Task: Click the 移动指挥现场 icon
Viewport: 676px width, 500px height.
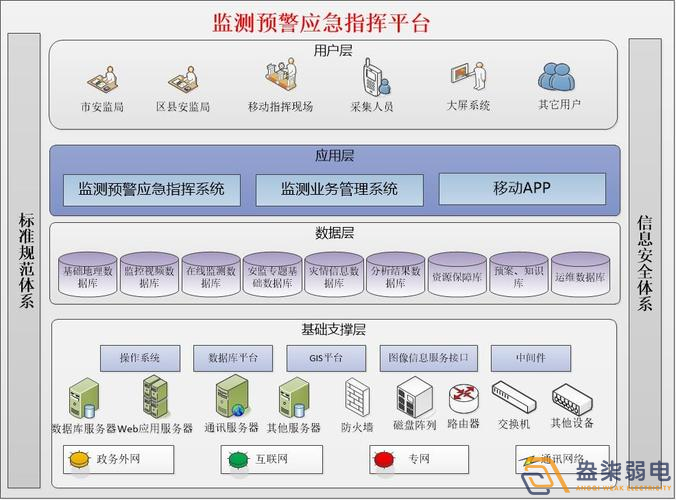Action: (x=280, y=75)
